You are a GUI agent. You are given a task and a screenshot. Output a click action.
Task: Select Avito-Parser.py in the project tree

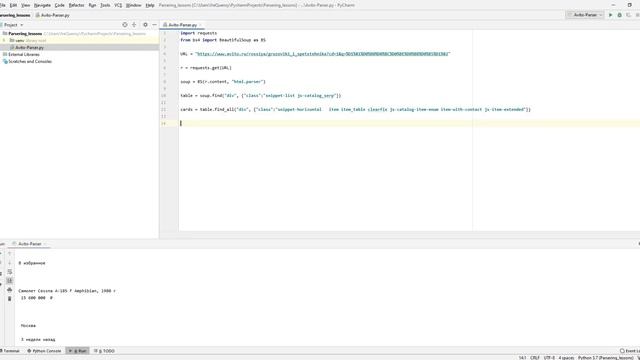(x=29, y=47)
